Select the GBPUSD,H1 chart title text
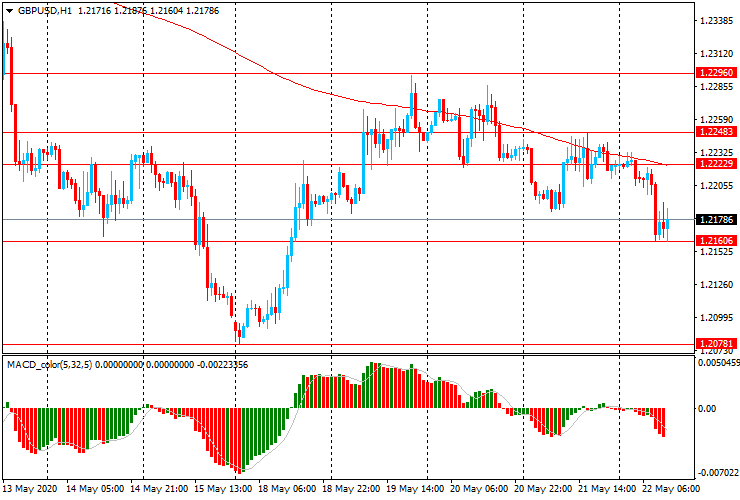The image size is (740, 500). tap(45, 10)
